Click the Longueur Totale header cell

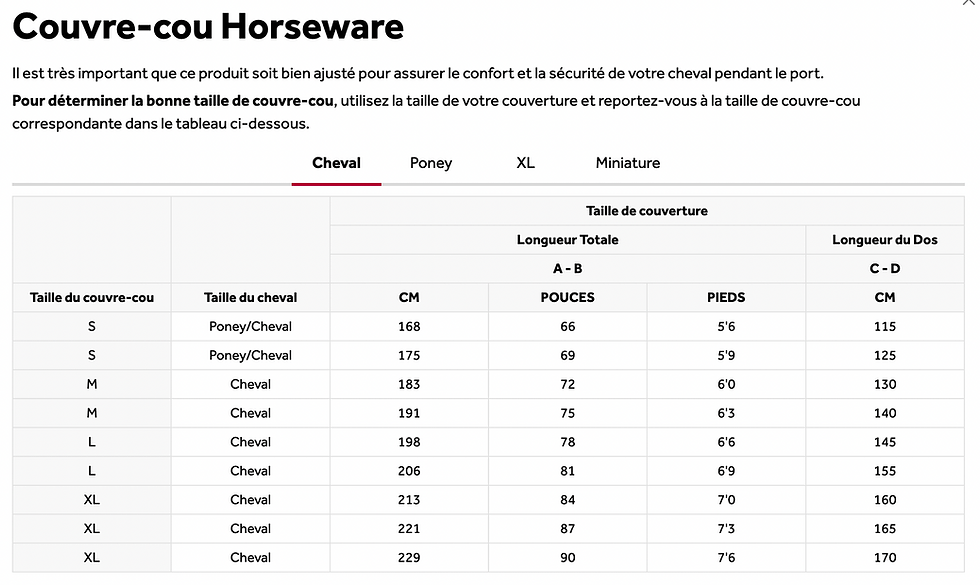pos(568,240)
